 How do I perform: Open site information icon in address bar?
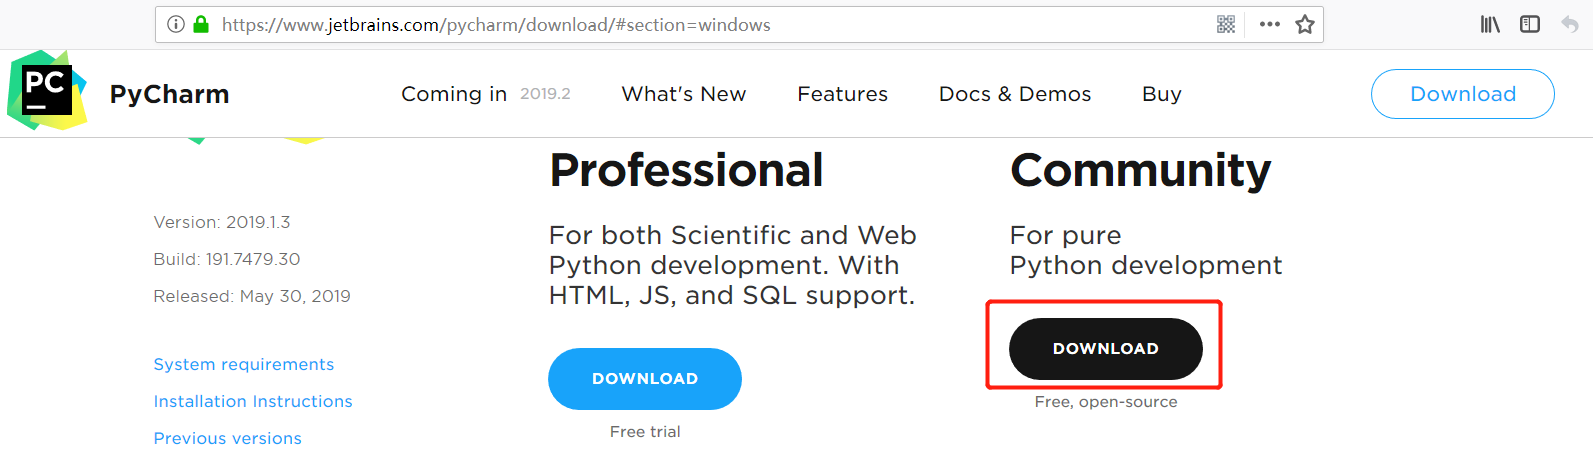(176, 24)
